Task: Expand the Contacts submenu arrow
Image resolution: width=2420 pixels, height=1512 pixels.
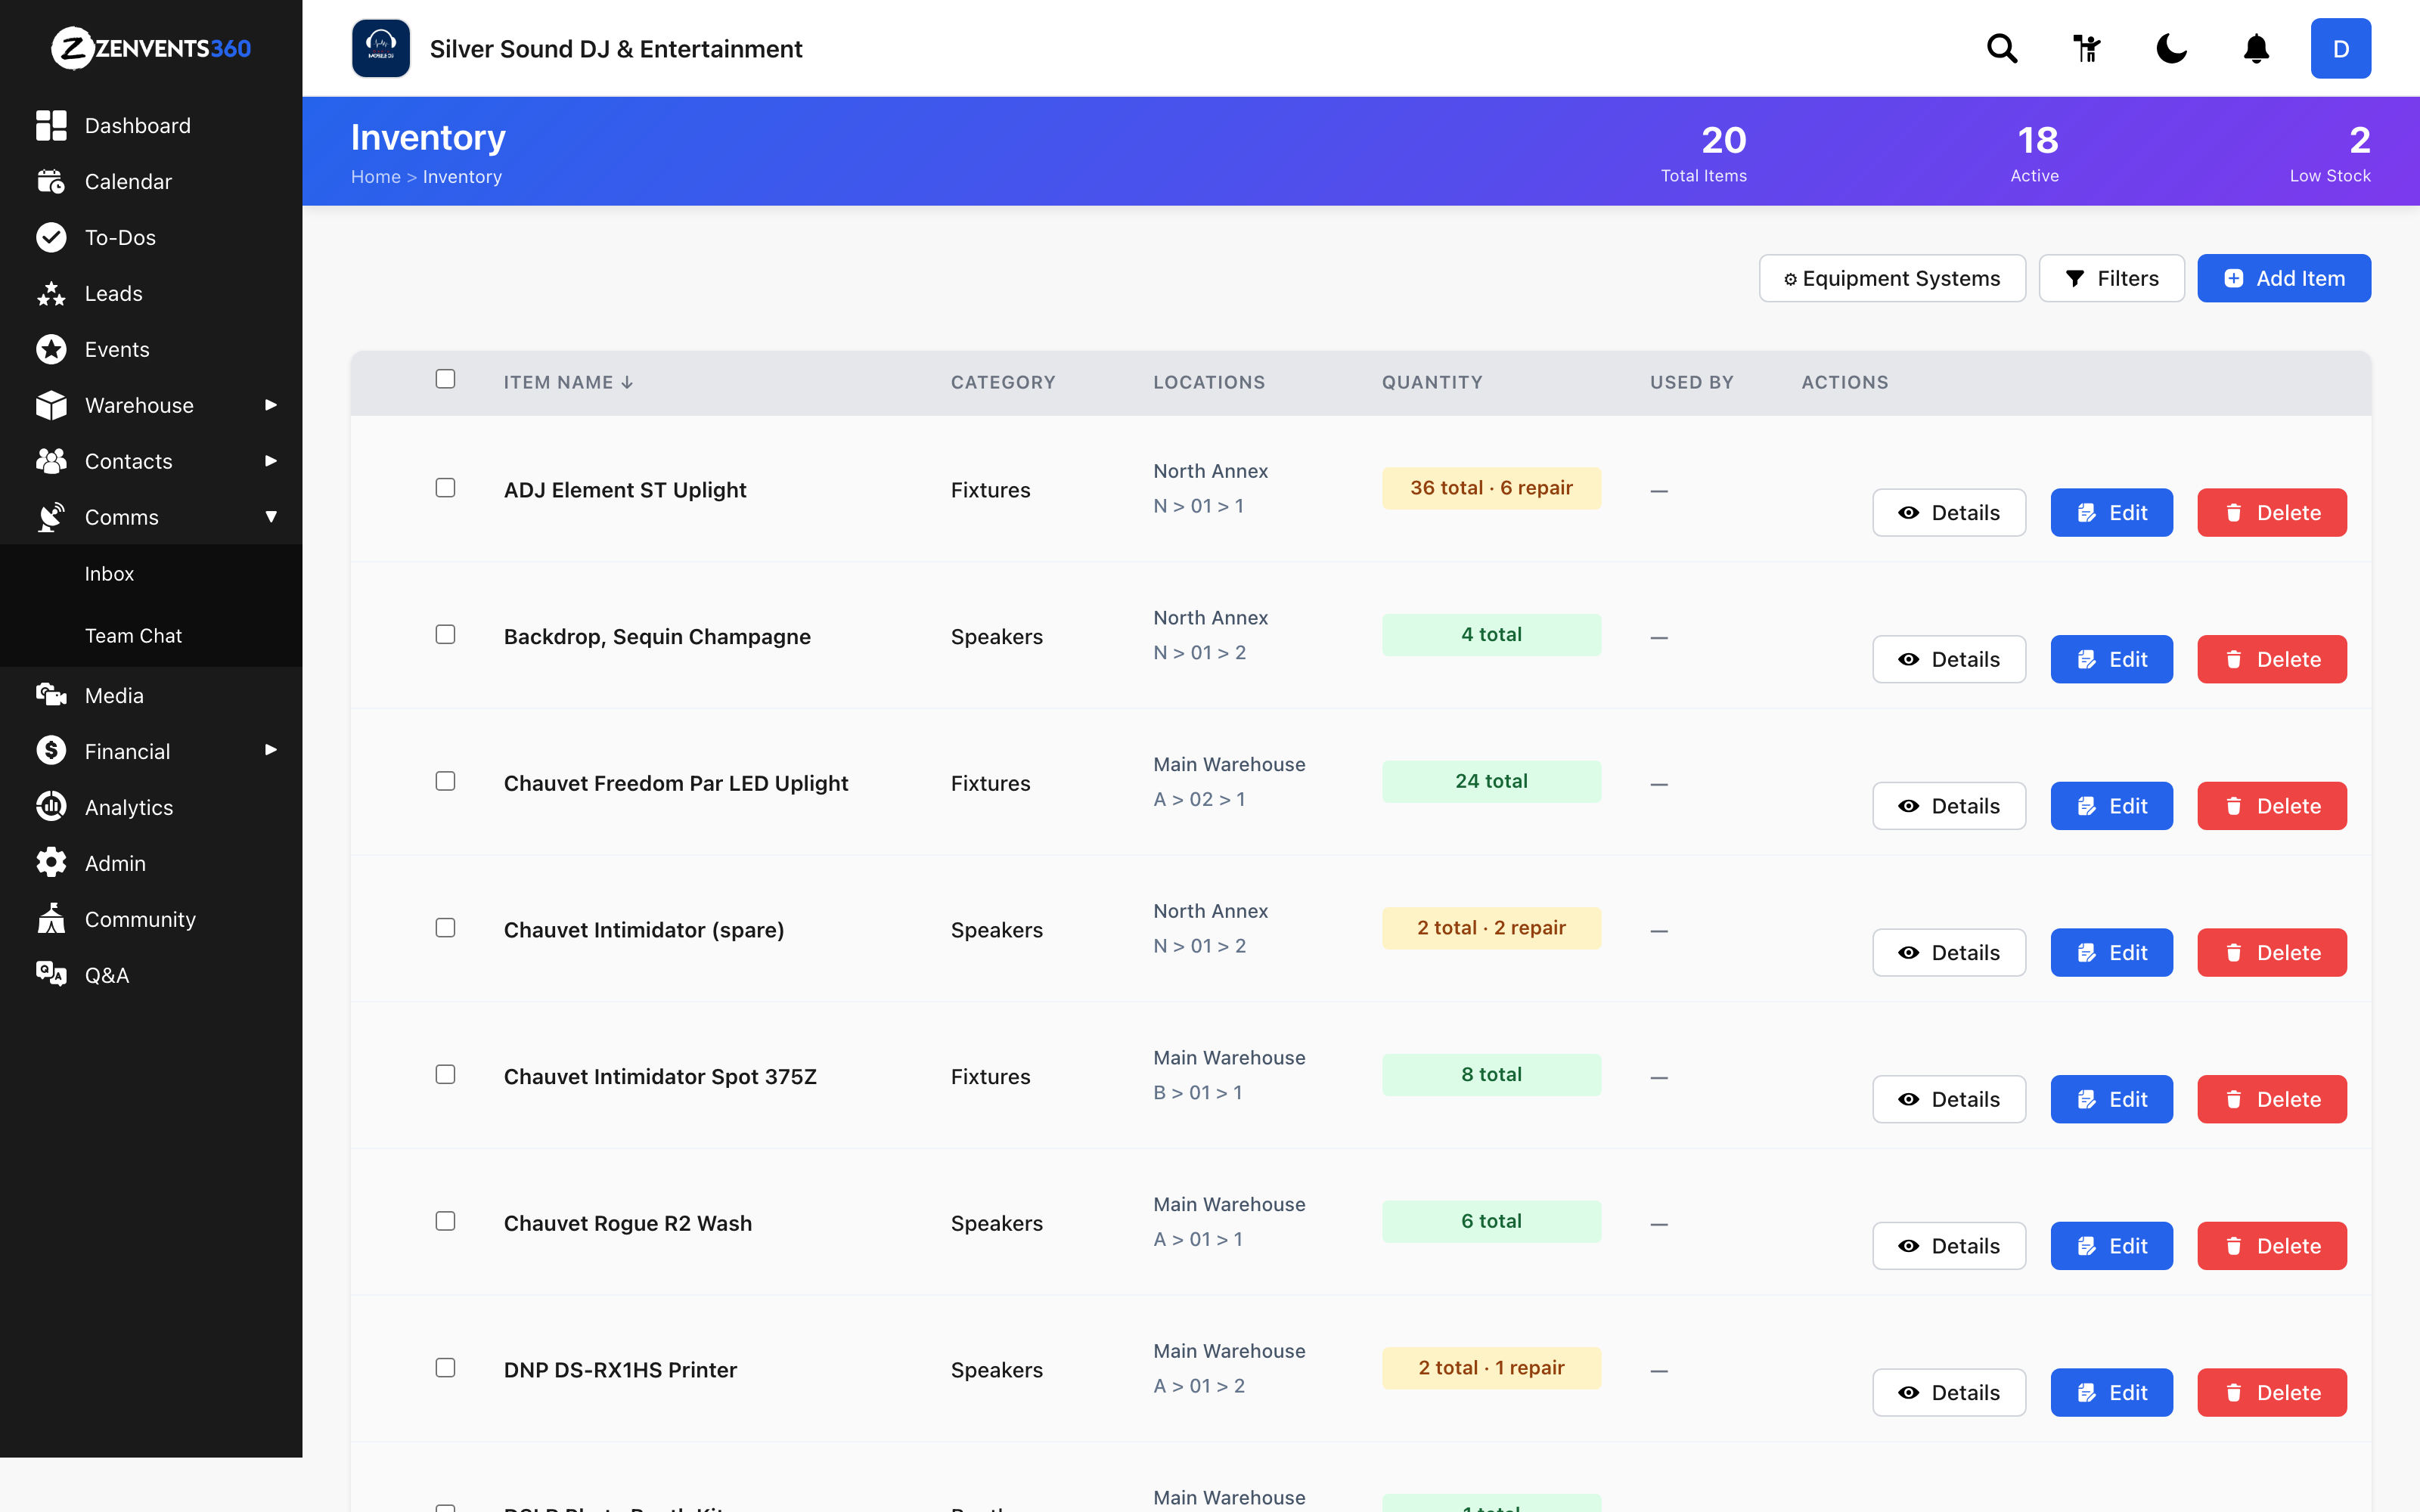Action: click(270, 461)
